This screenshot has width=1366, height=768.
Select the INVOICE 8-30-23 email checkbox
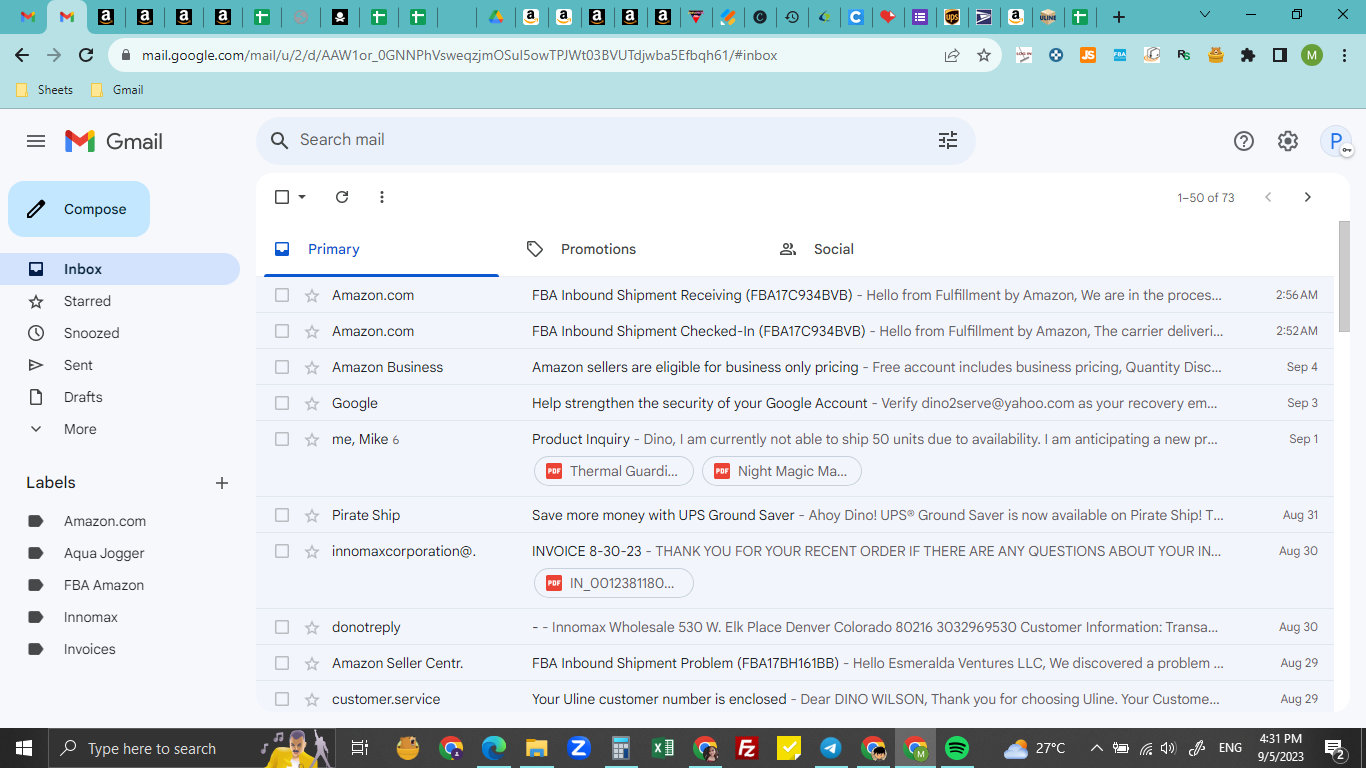(282, 551)
